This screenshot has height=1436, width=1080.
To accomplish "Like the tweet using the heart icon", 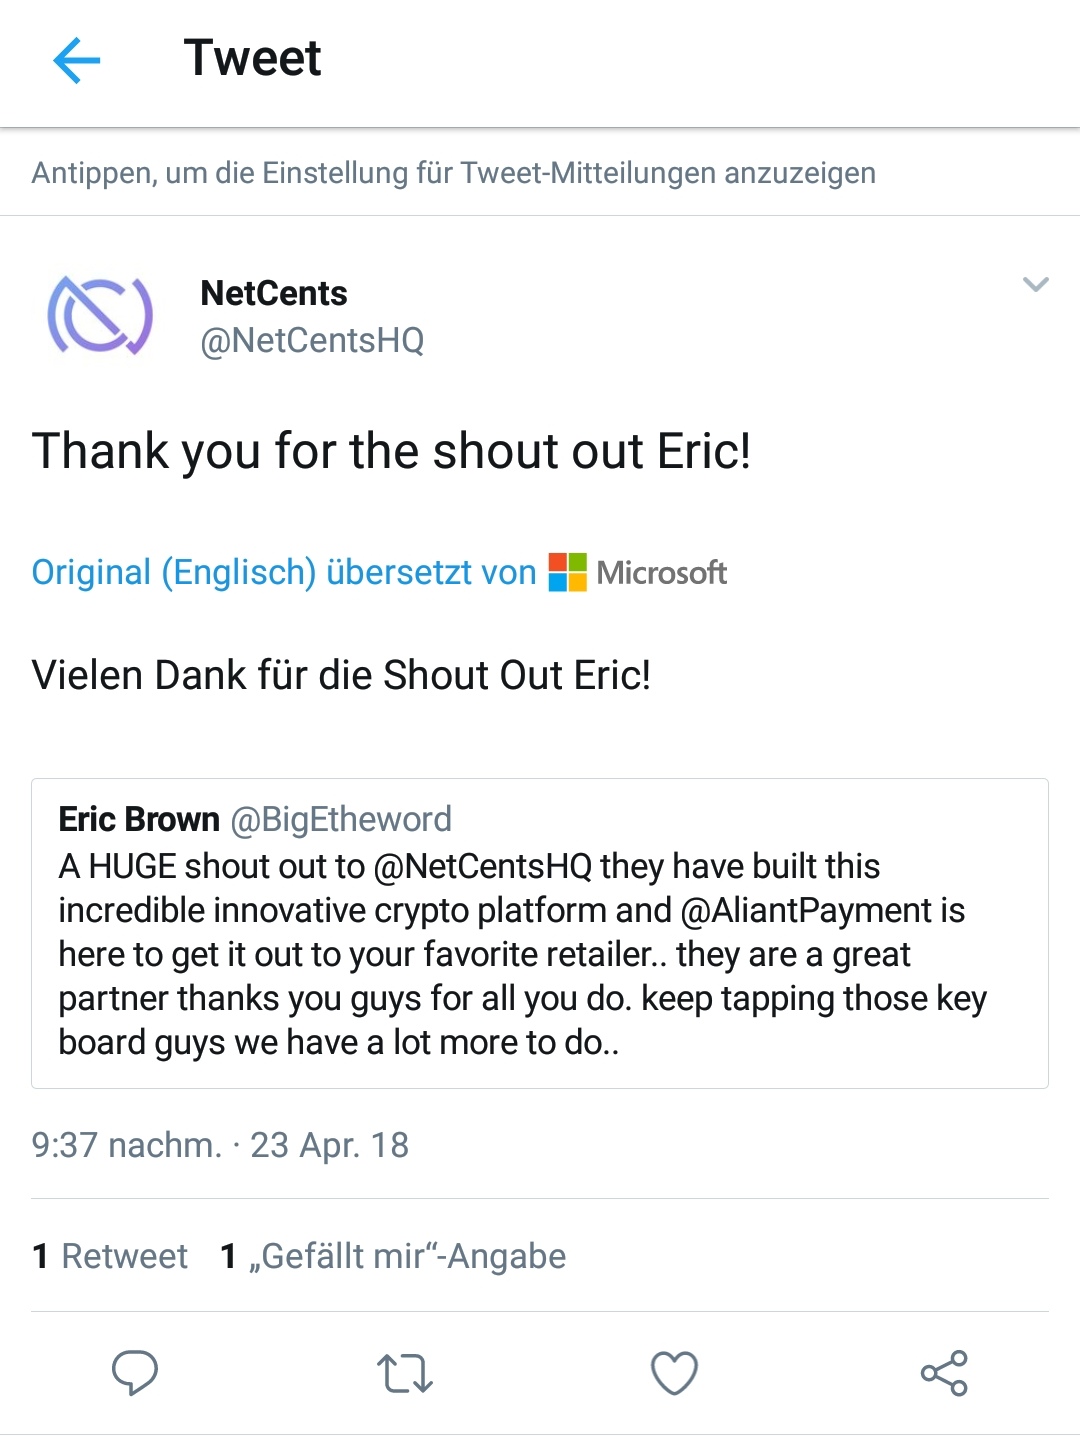I will pos(674,1373).
